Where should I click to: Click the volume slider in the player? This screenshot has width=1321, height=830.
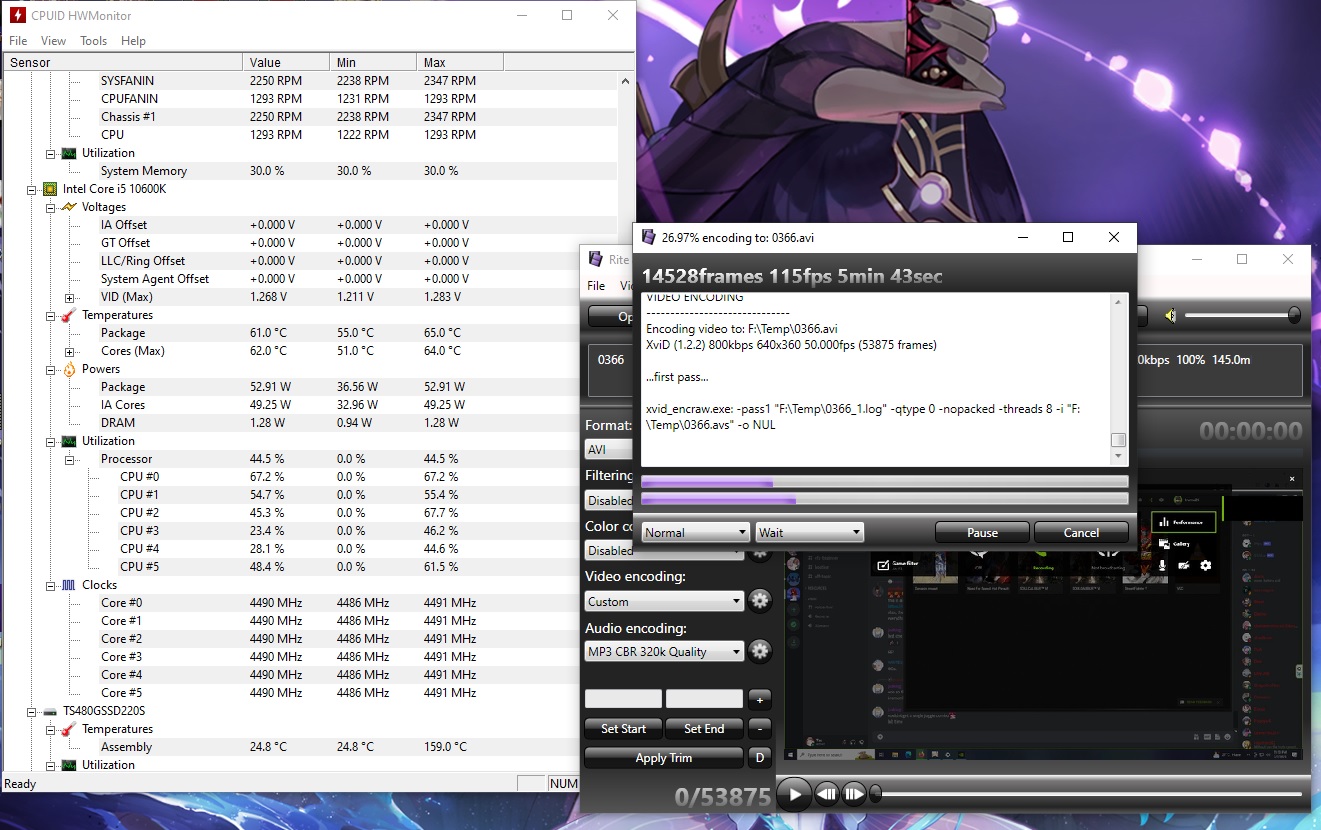tap(1243, 316)
